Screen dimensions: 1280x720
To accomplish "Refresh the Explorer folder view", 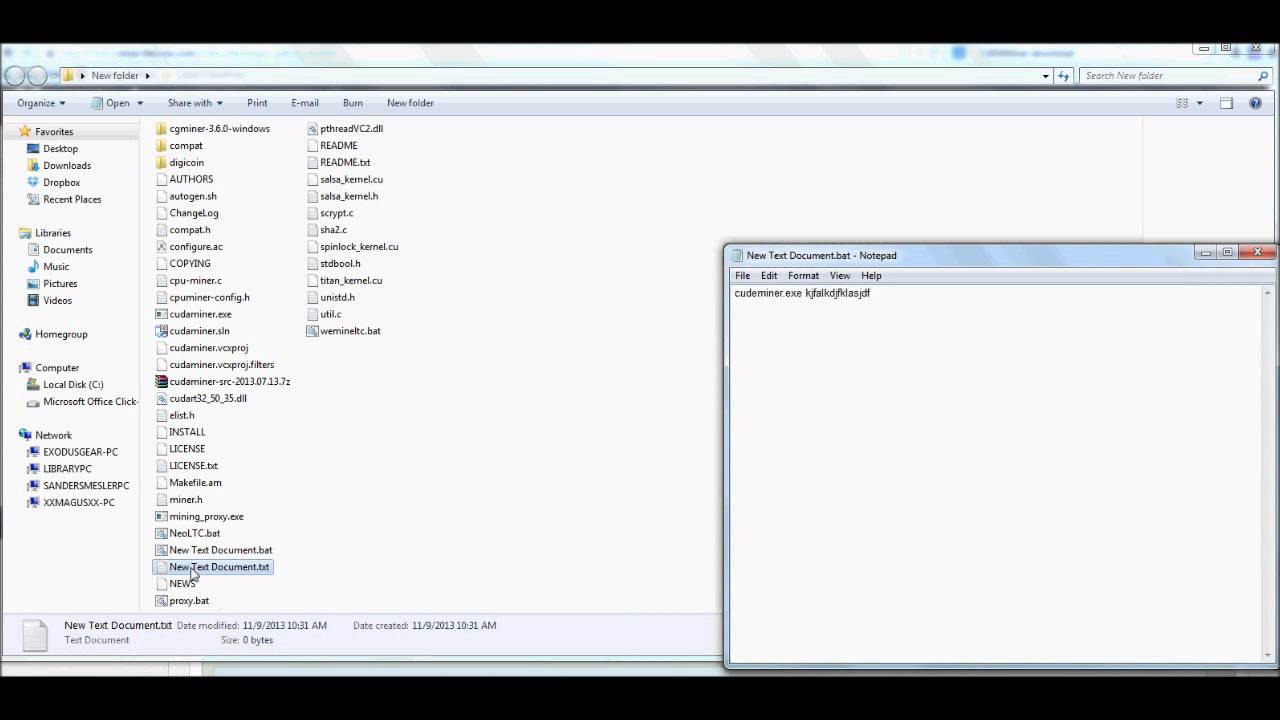I will click(x=1064, y=76).
